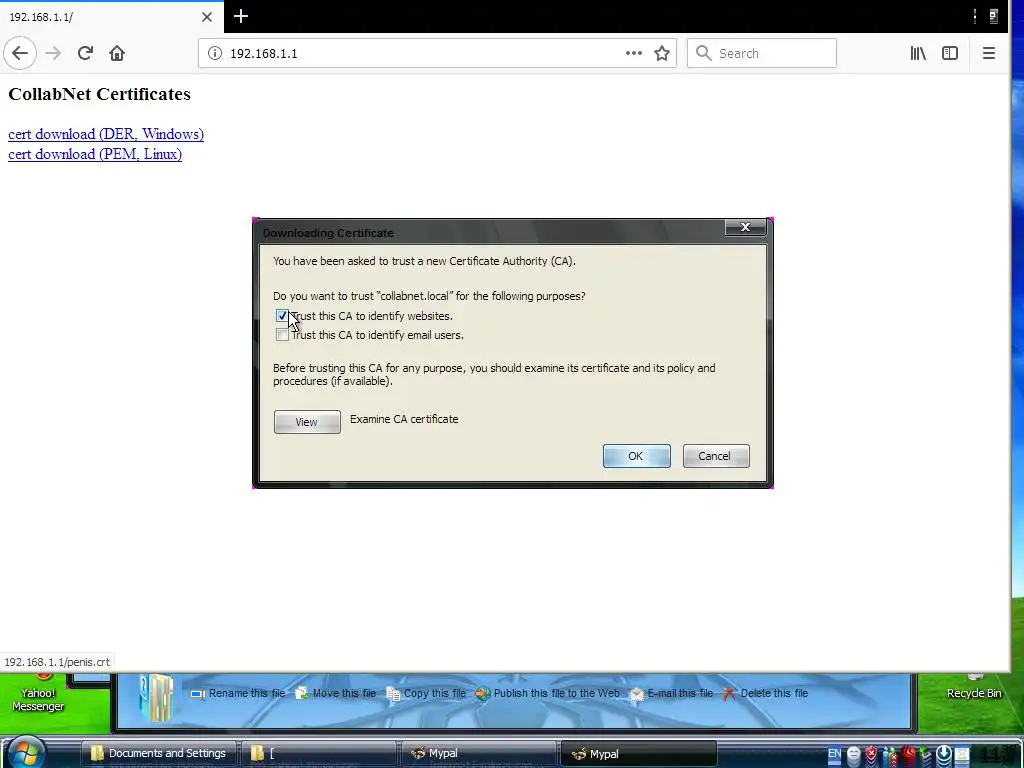Click Move this file in the folder window
The height and width of the screenshot is (768, 1024).
tap(336, 694)
